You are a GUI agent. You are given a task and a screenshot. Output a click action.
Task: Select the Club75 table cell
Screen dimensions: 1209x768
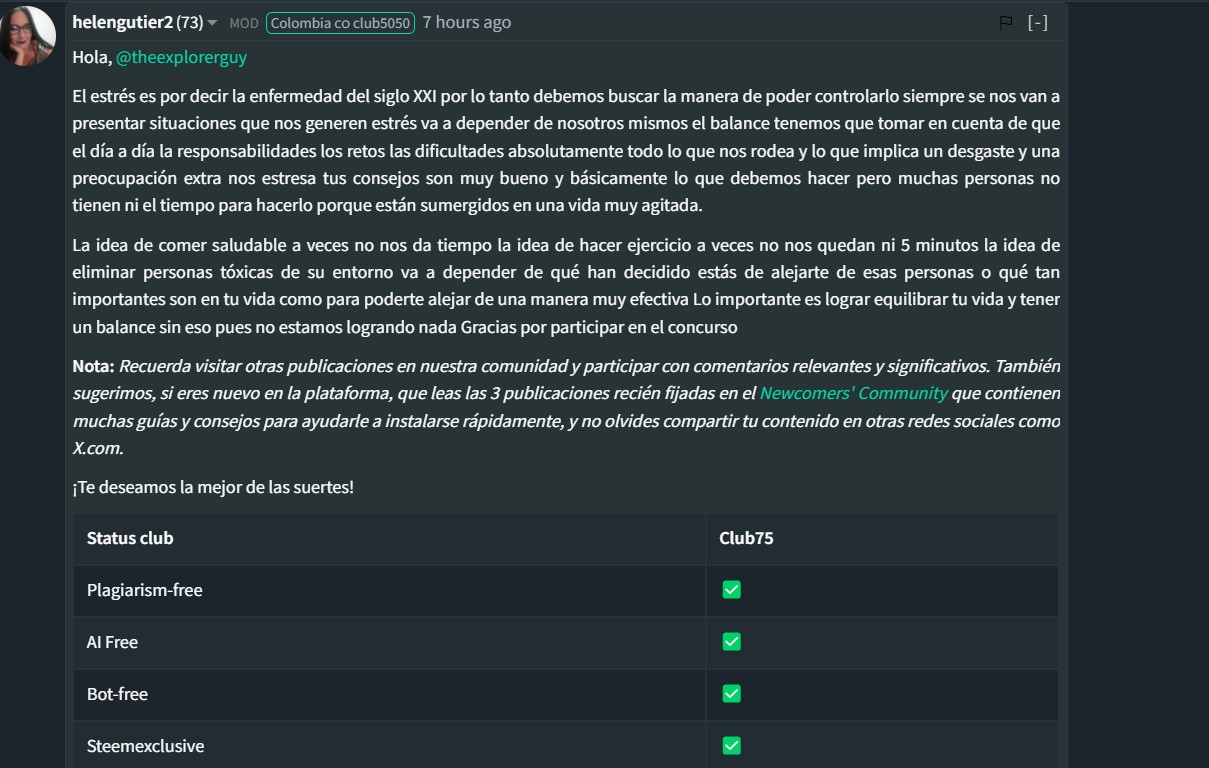pos(746,538)
